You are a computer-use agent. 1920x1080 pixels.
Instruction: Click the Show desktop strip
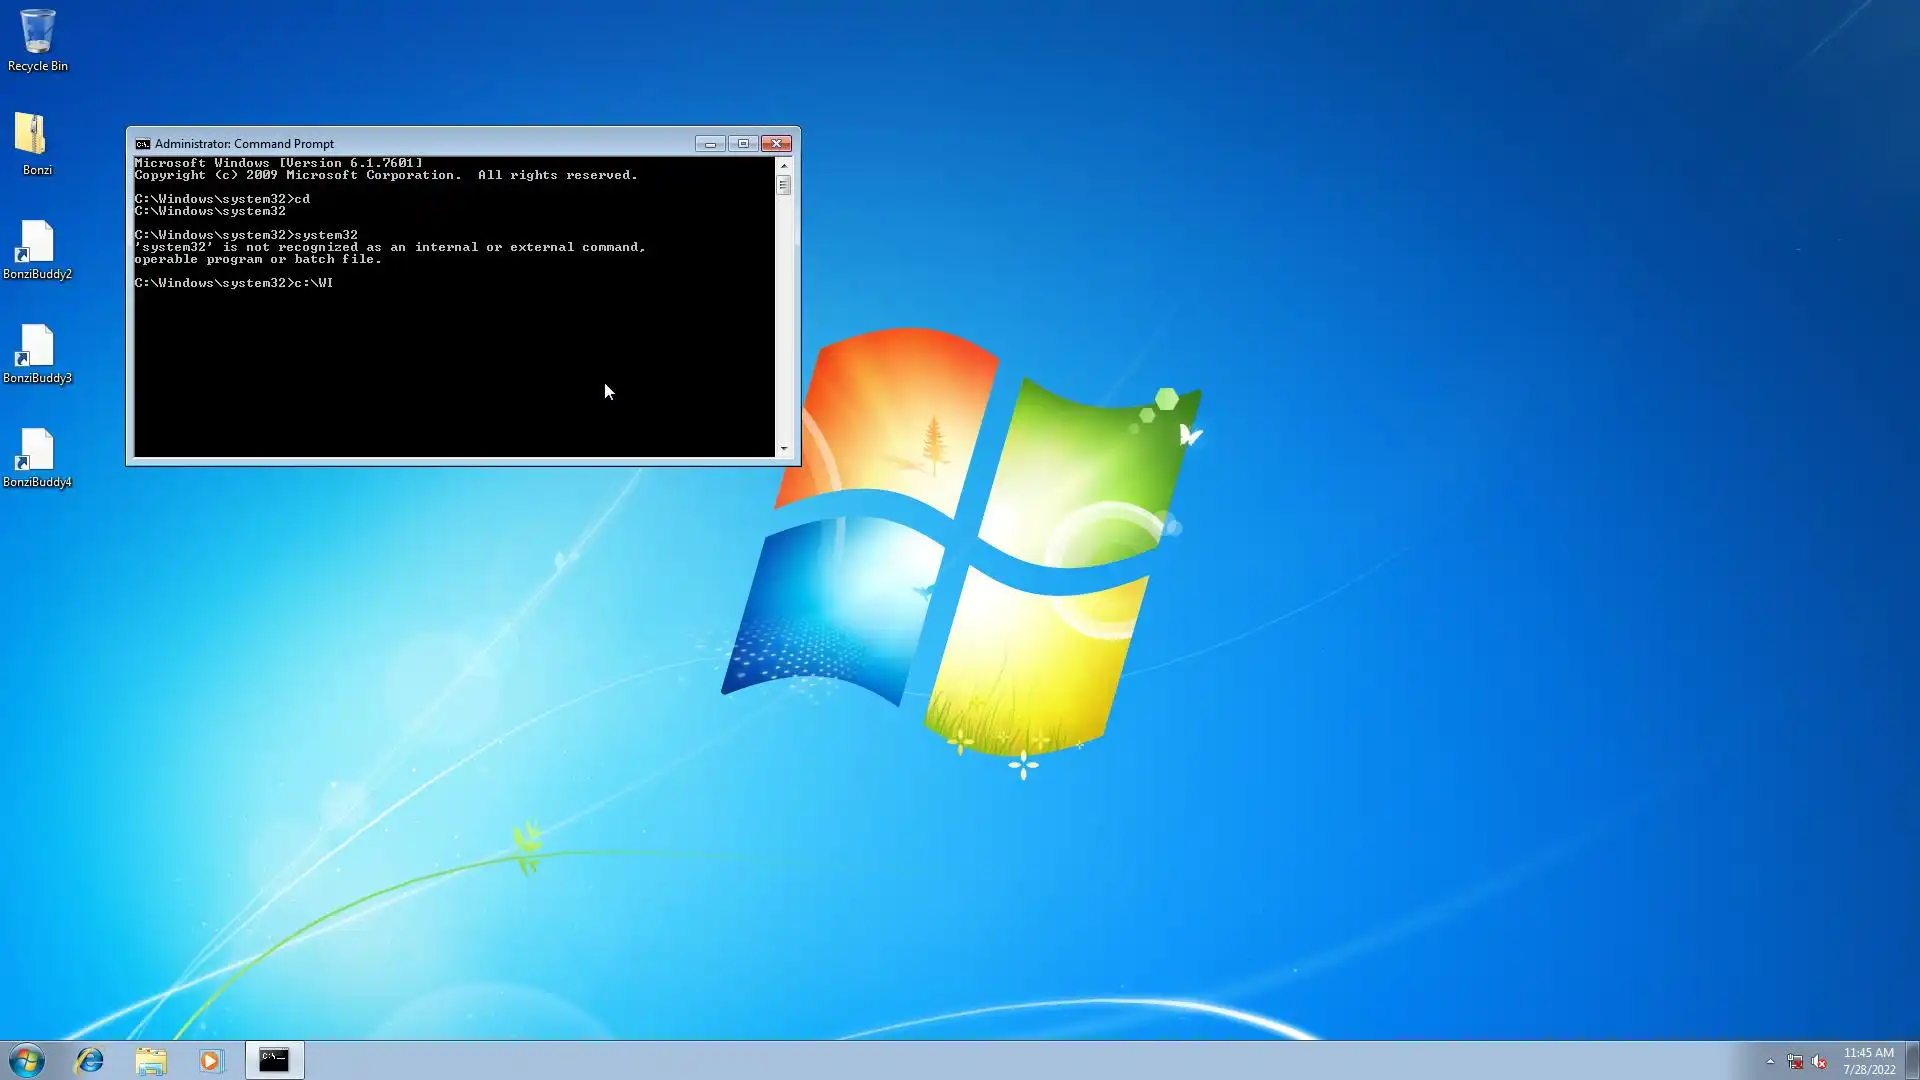1912,1060
